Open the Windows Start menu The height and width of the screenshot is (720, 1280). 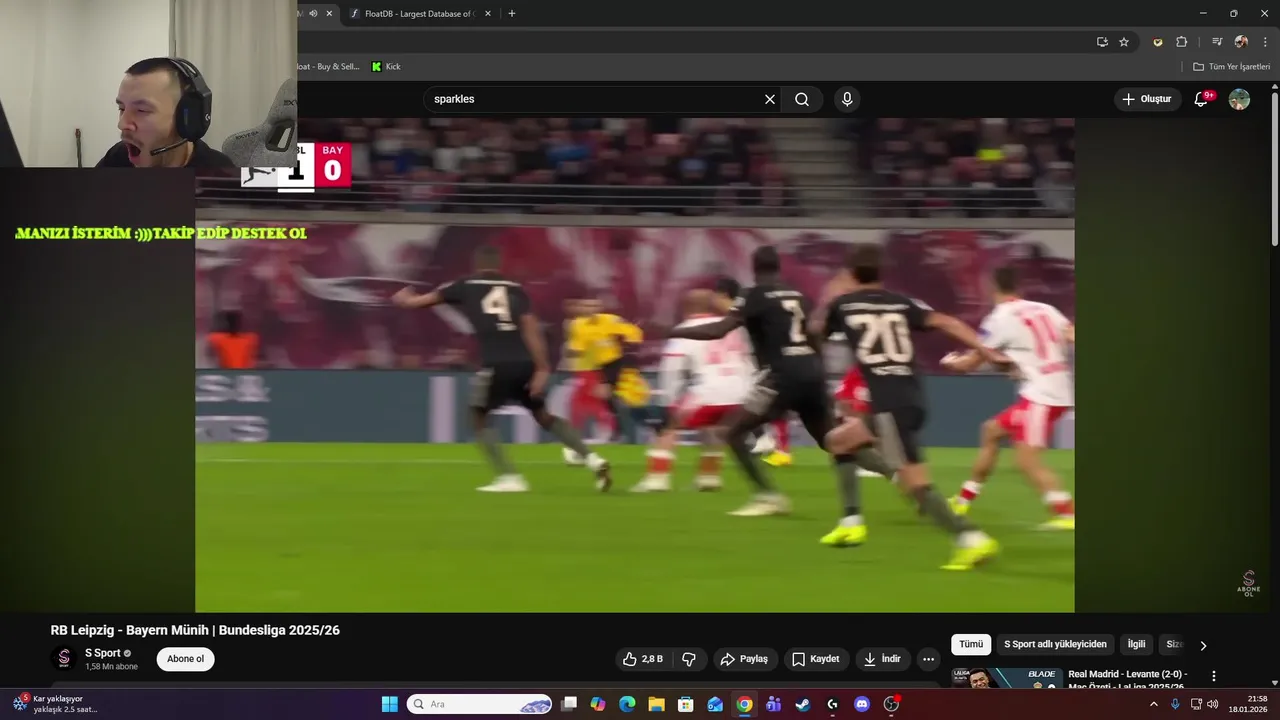[390, 704]
